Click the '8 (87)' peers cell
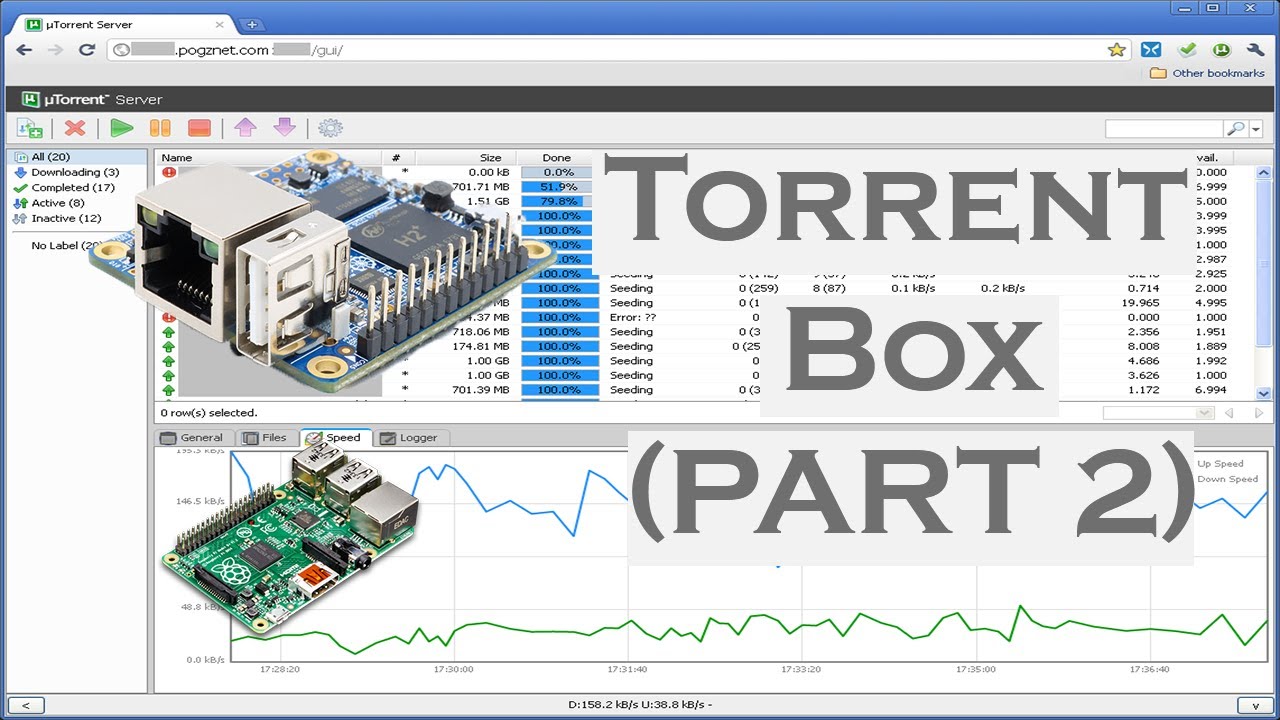The width and height of the screenshot is (1280, 720). coord(830,288)
